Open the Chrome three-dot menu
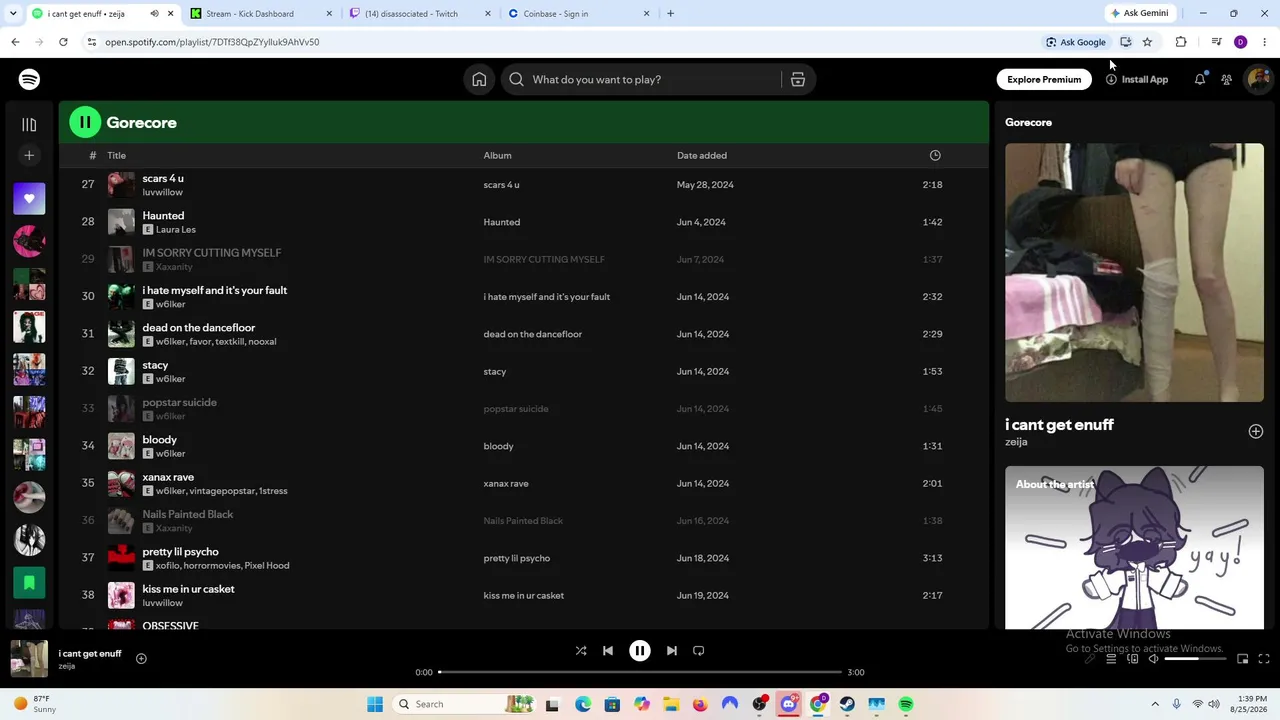 tap(1264, 42)
